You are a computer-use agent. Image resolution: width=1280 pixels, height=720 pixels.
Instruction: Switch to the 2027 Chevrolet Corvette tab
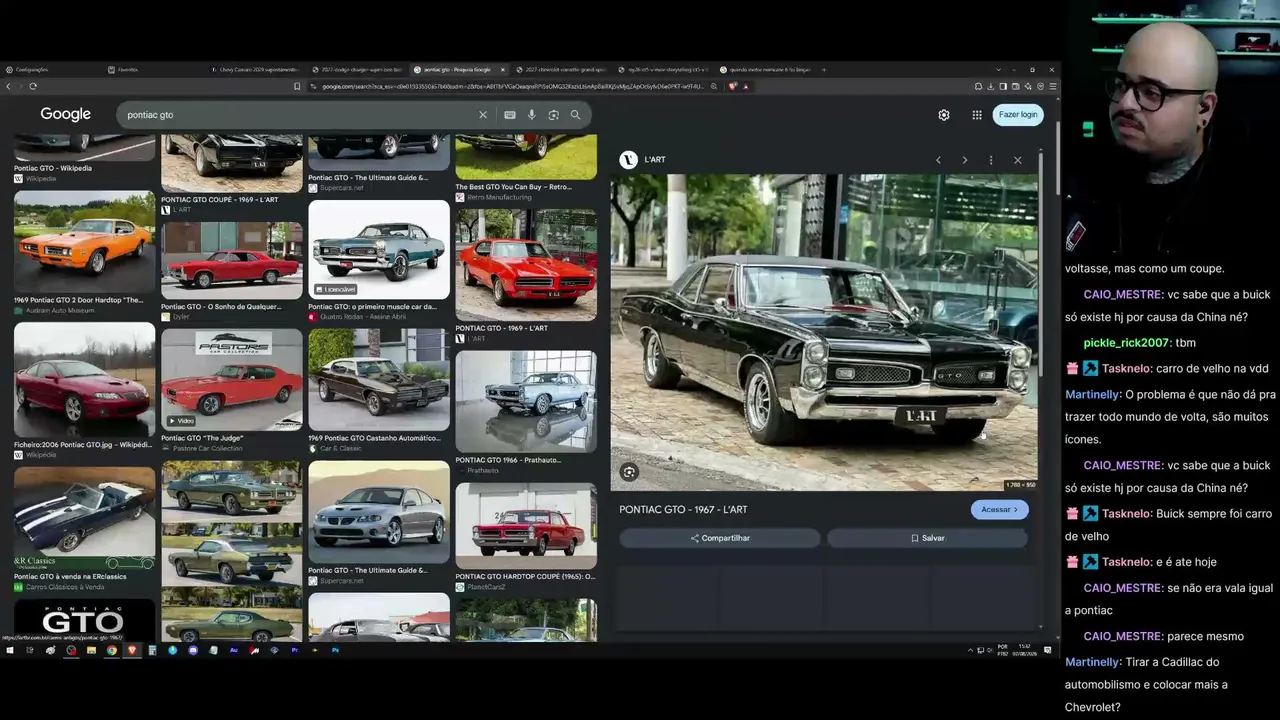coord(561,70)
